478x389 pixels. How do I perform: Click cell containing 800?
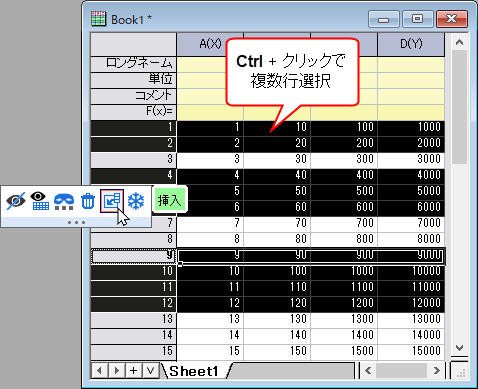pyautogui.click(x=344, y=240)
